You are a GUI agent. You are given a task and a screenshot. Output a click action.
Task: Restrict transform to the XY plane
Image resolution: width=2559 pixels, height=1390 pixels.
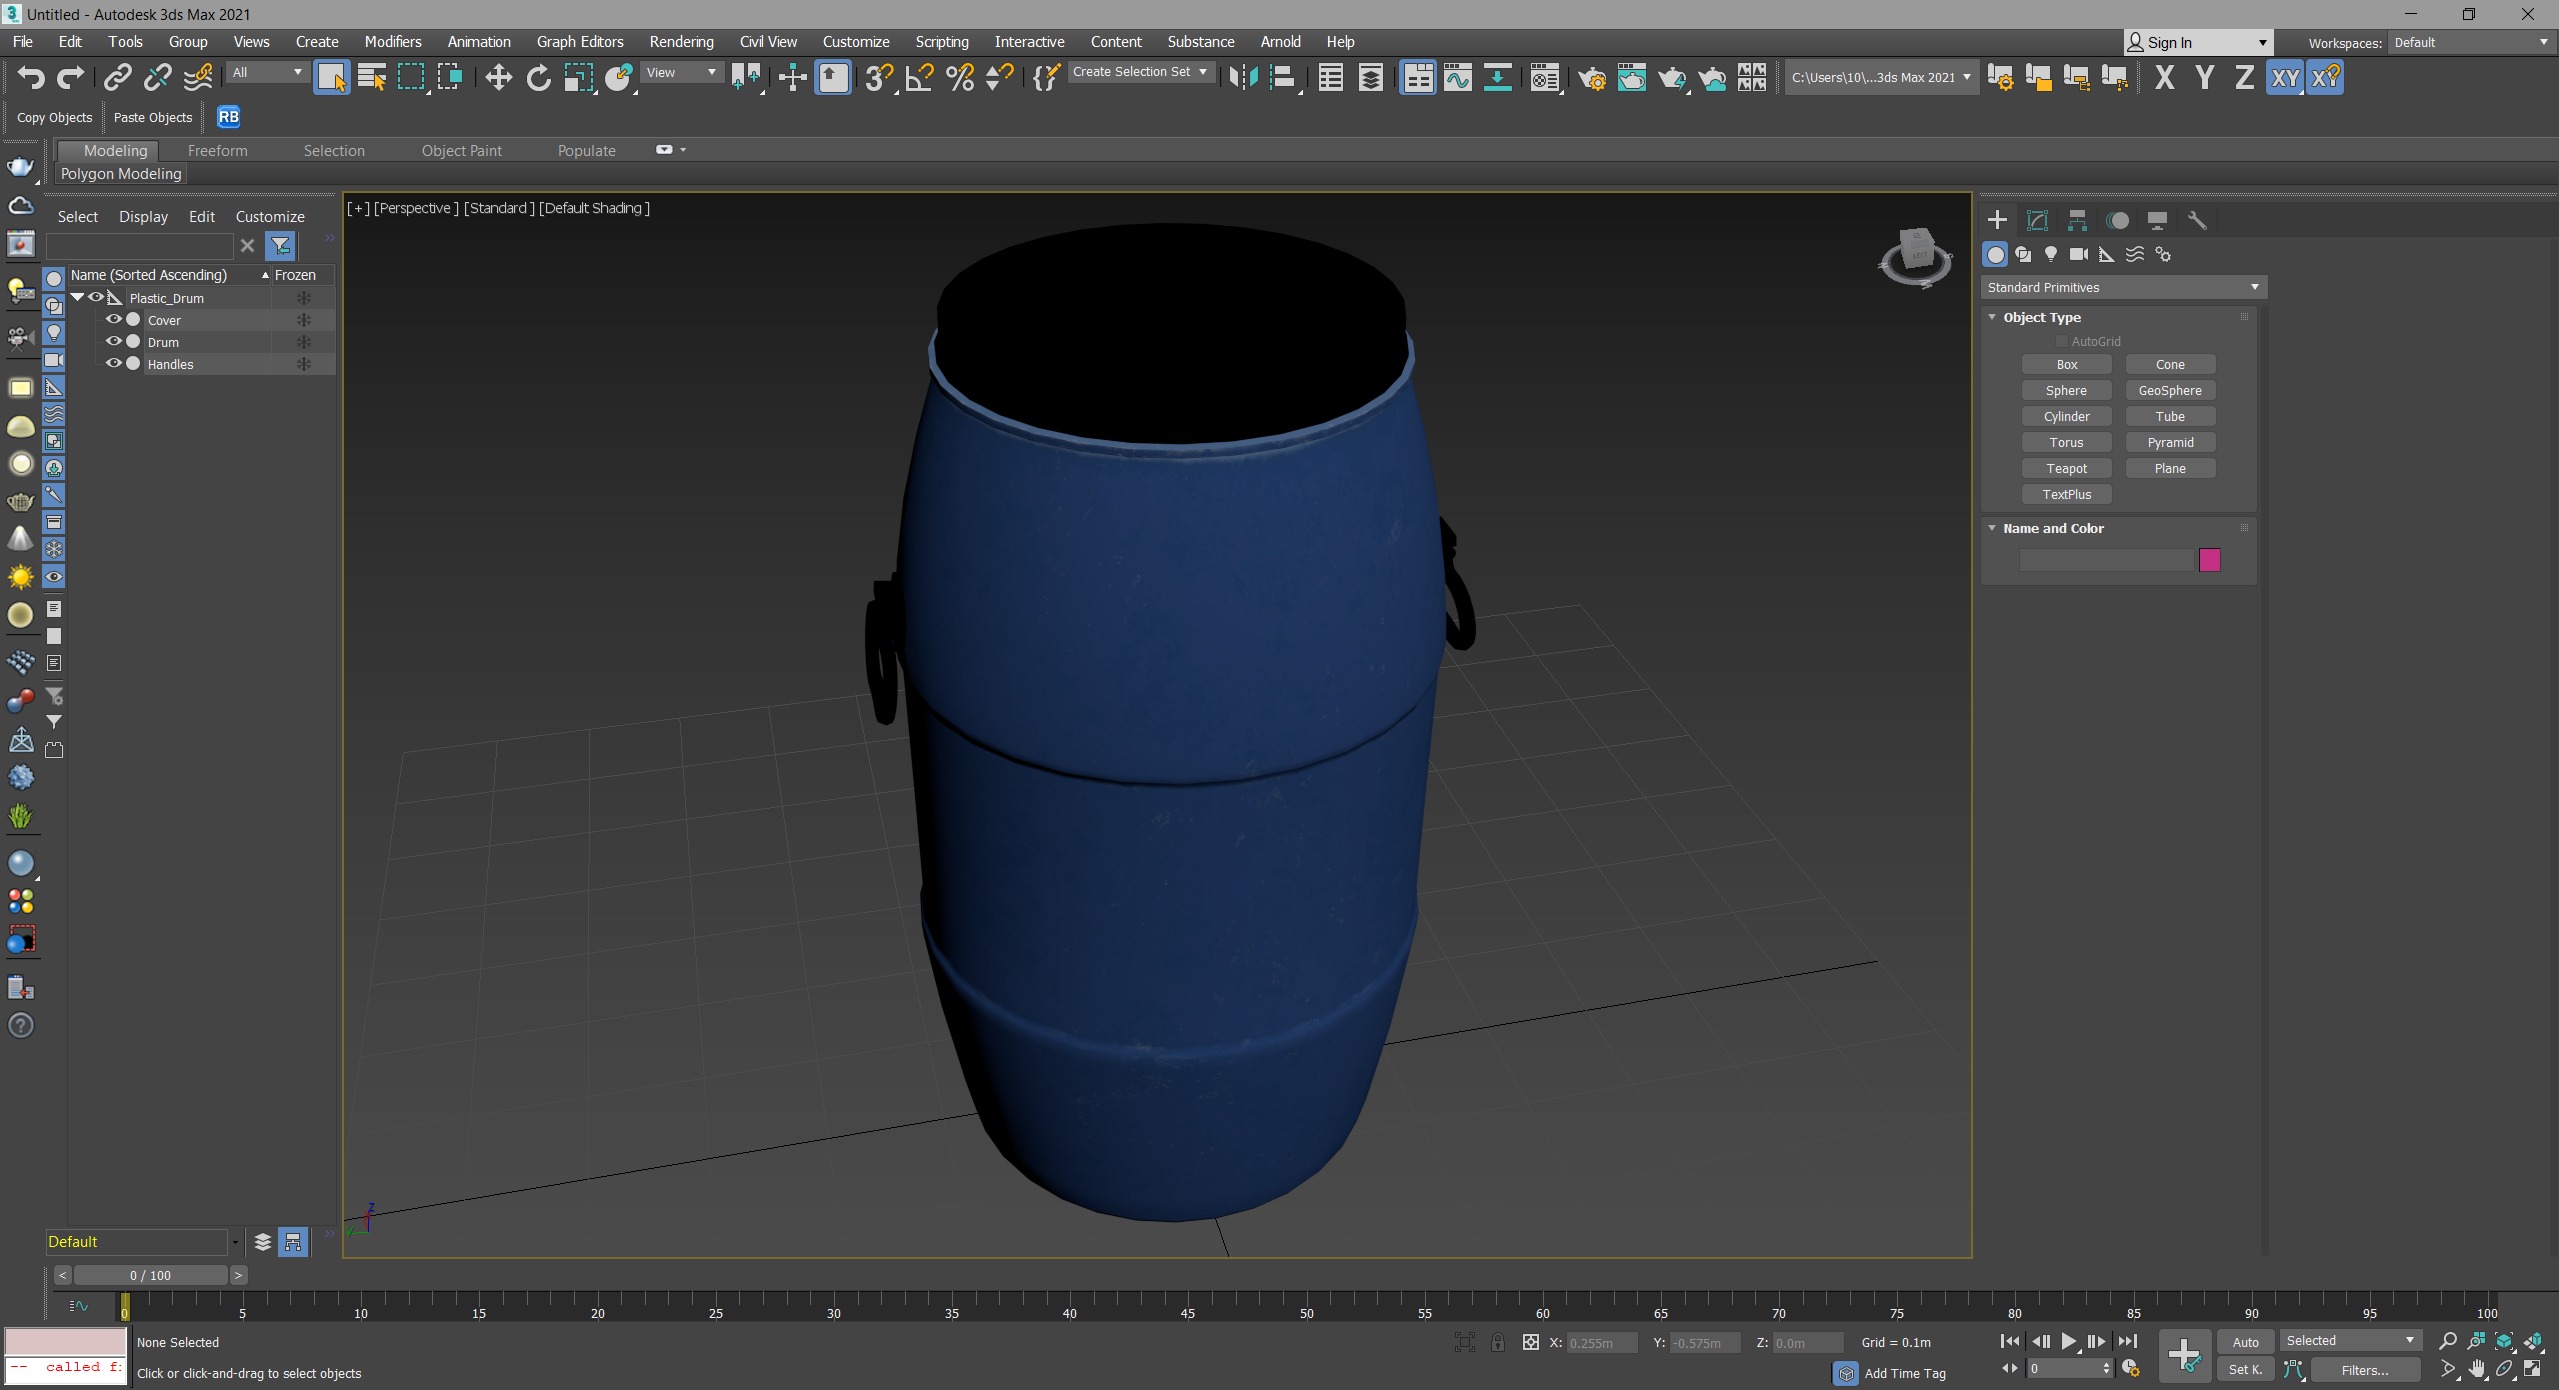[x=2285, y=78]
